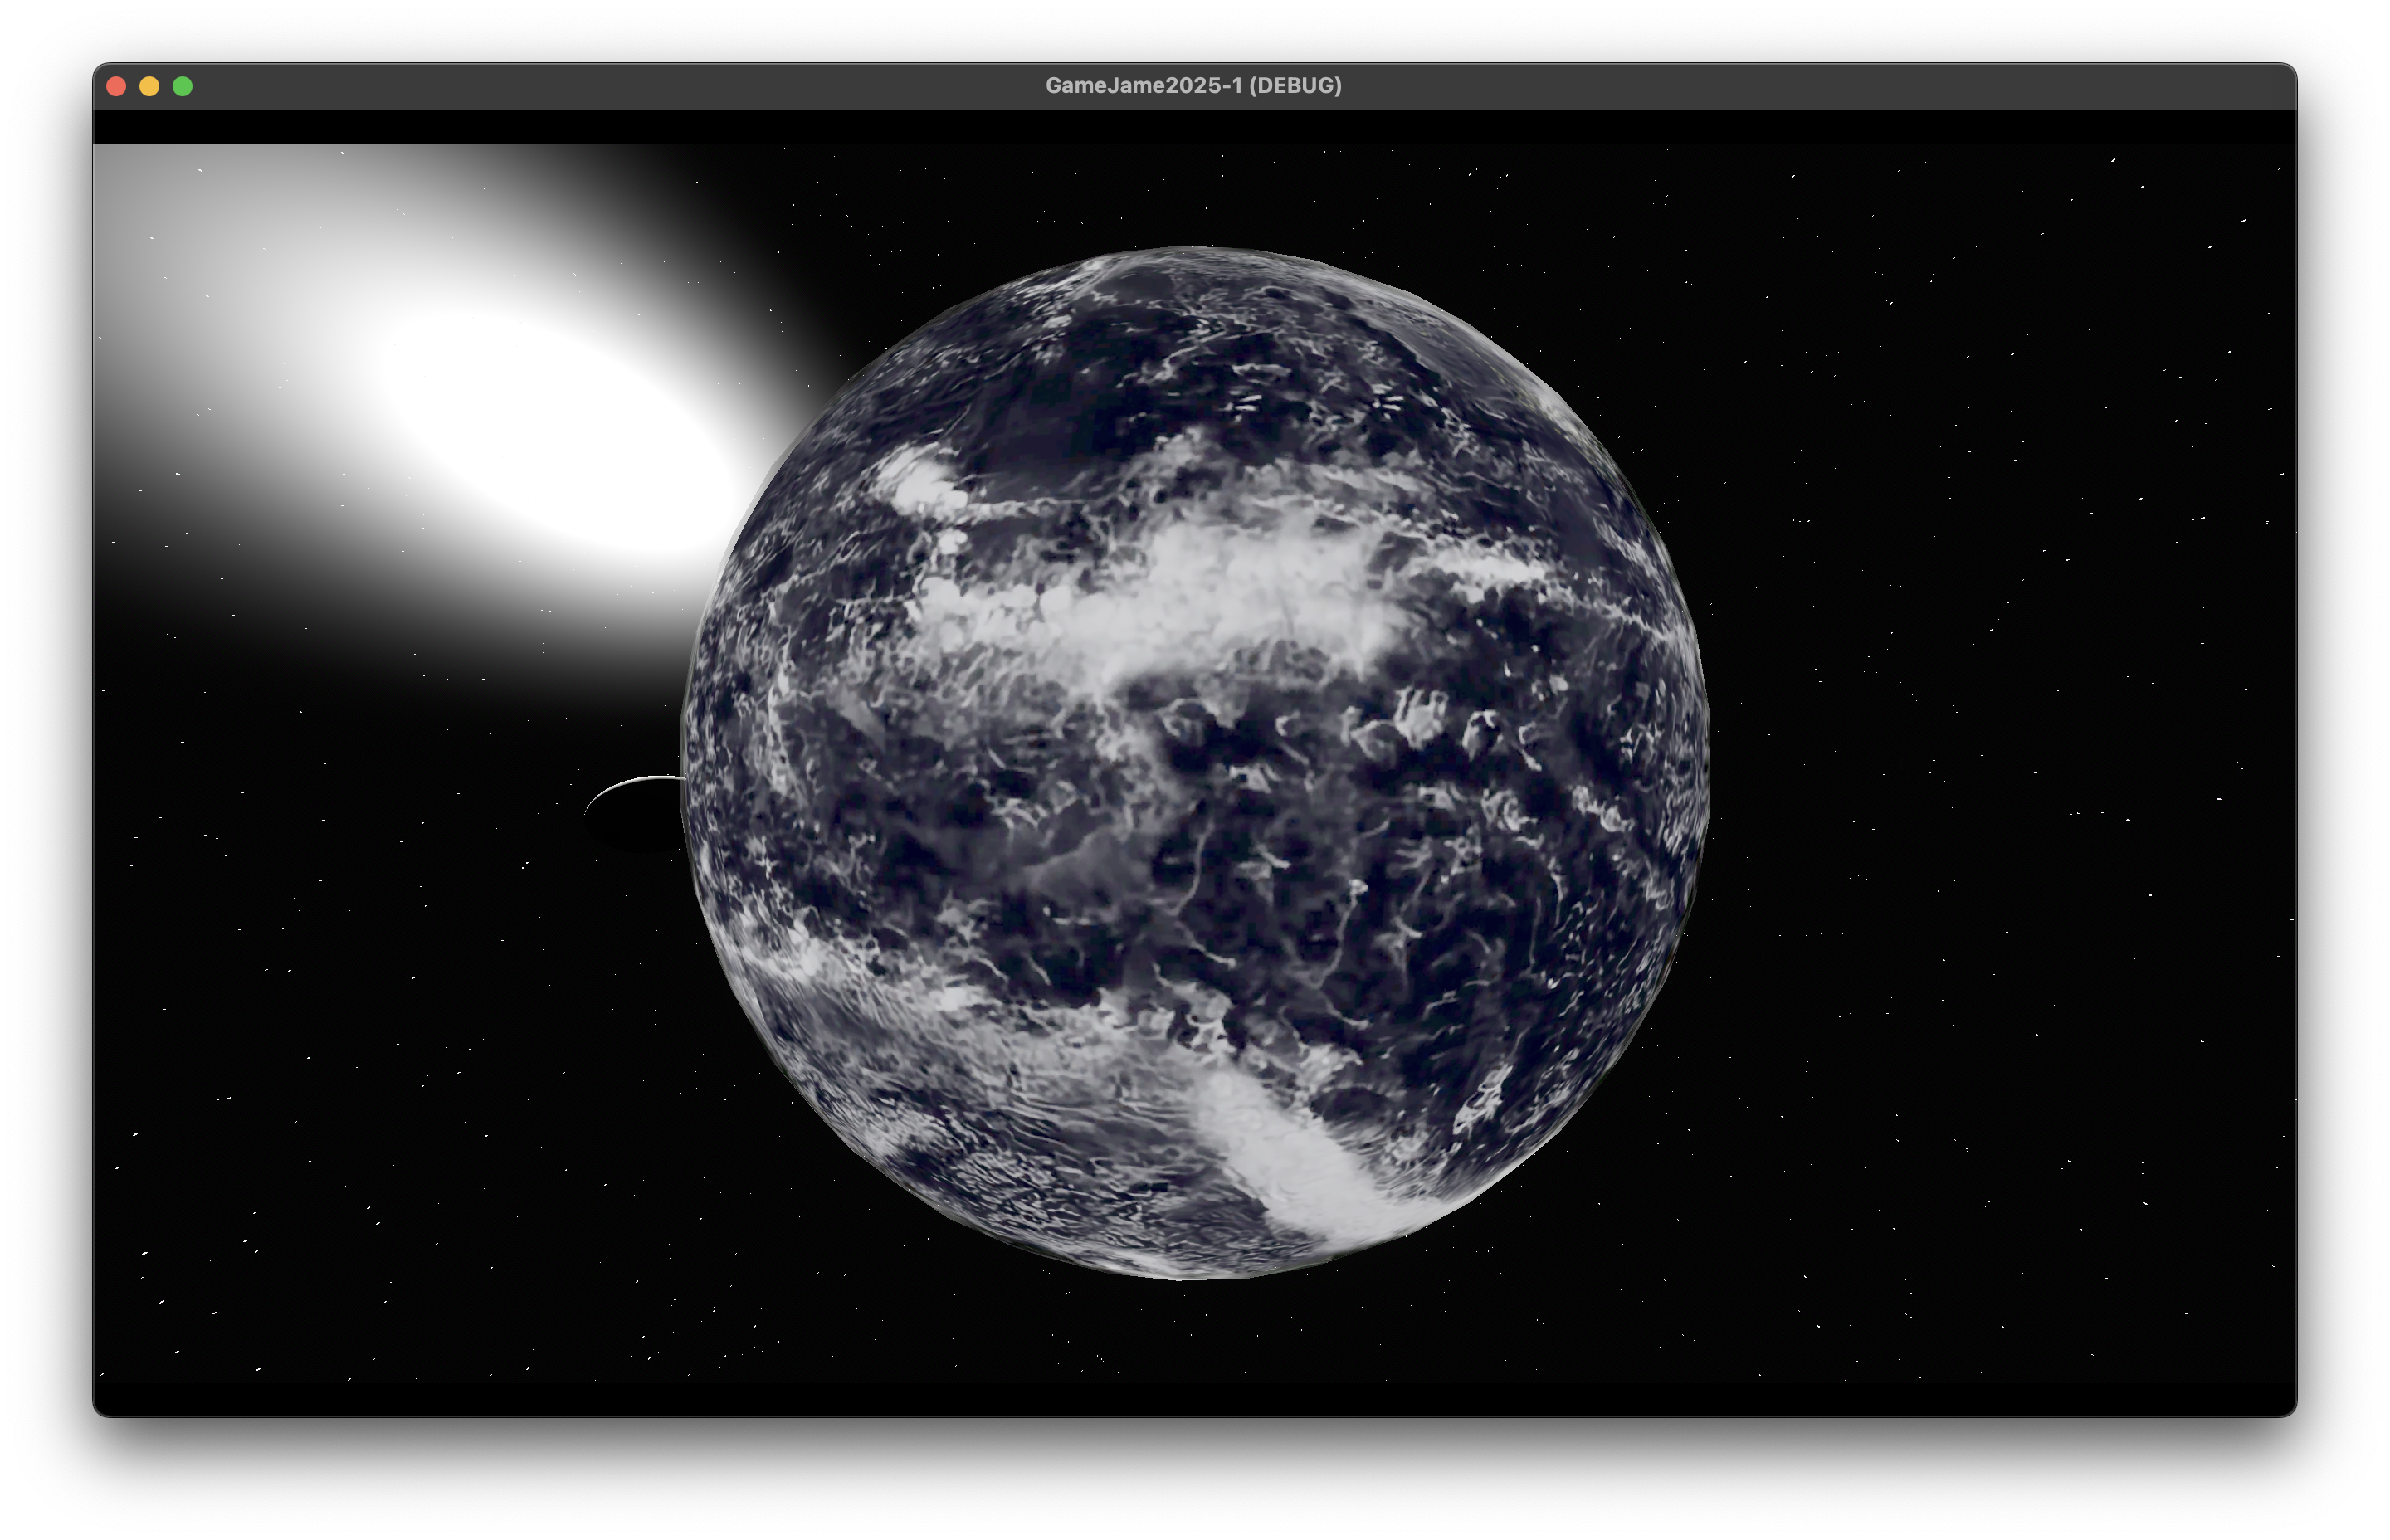The height and width of the screenshot is (1540, 2390).
Task: Click the green zoom traffic light button
Action: pyautogui.click(x=183, y=86)
